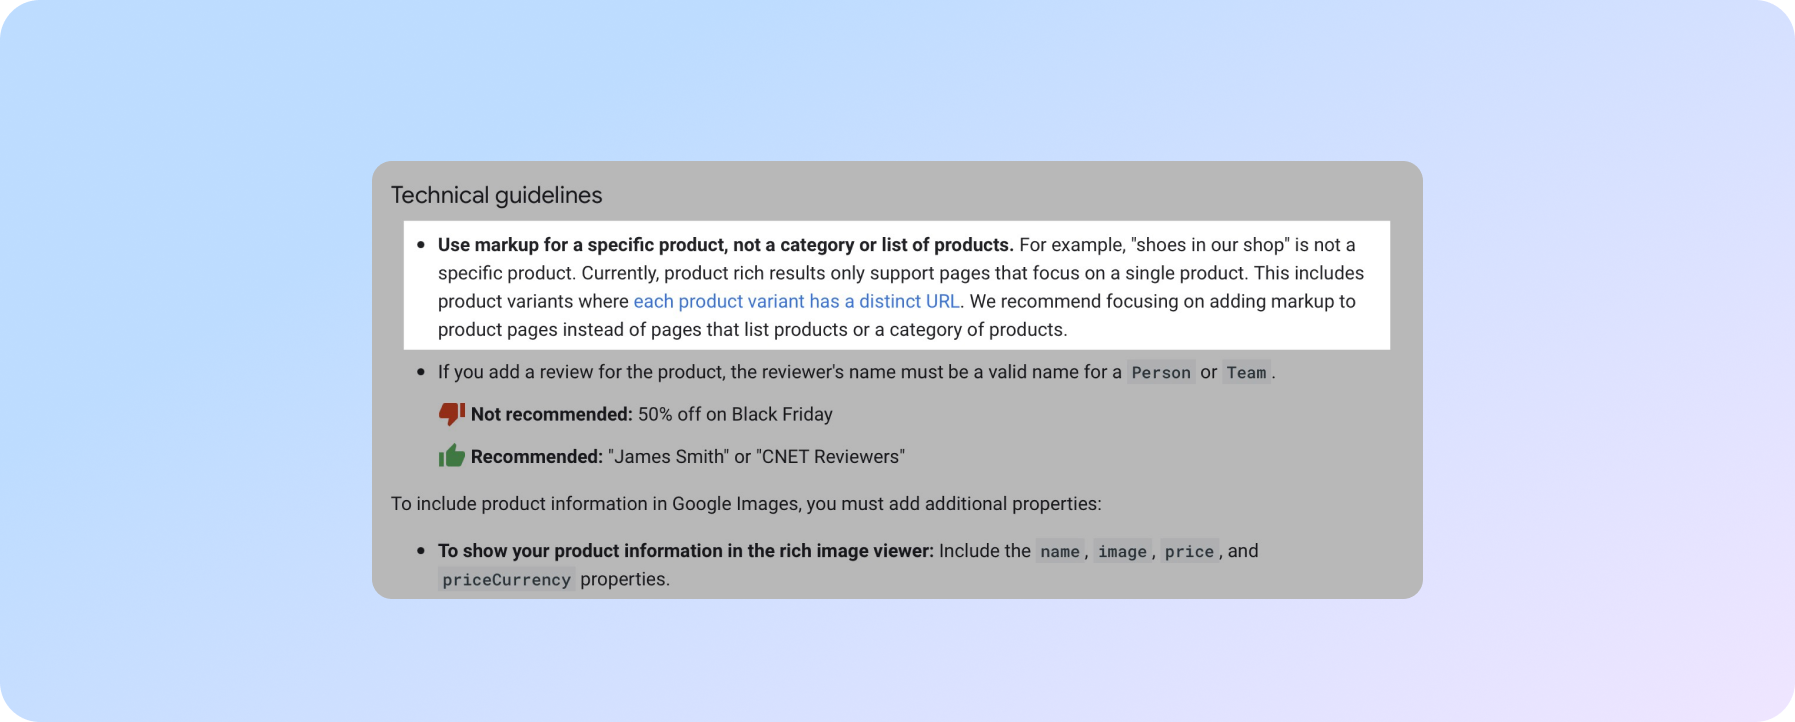
Task: Click the "CNET Reviewers" example name
Action: pyautogui.click(x=830, y=457)
